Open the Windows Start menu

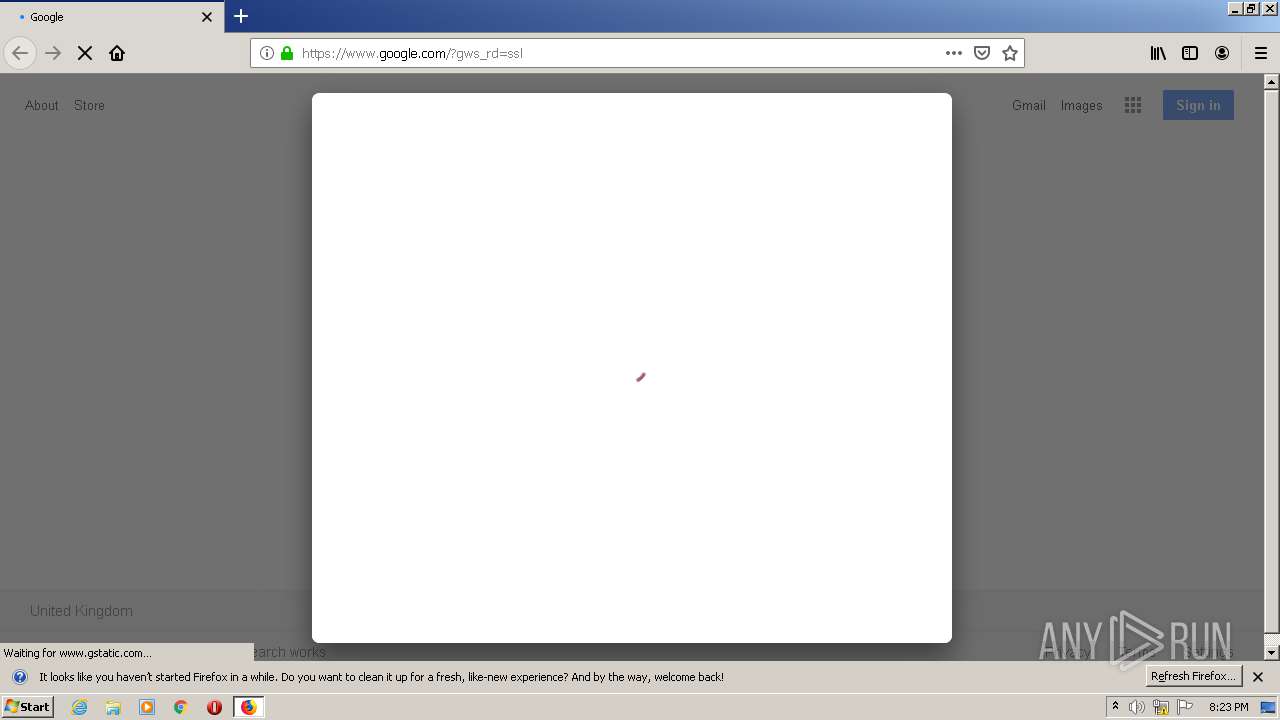pyautogui.click(x=27, y=706)
